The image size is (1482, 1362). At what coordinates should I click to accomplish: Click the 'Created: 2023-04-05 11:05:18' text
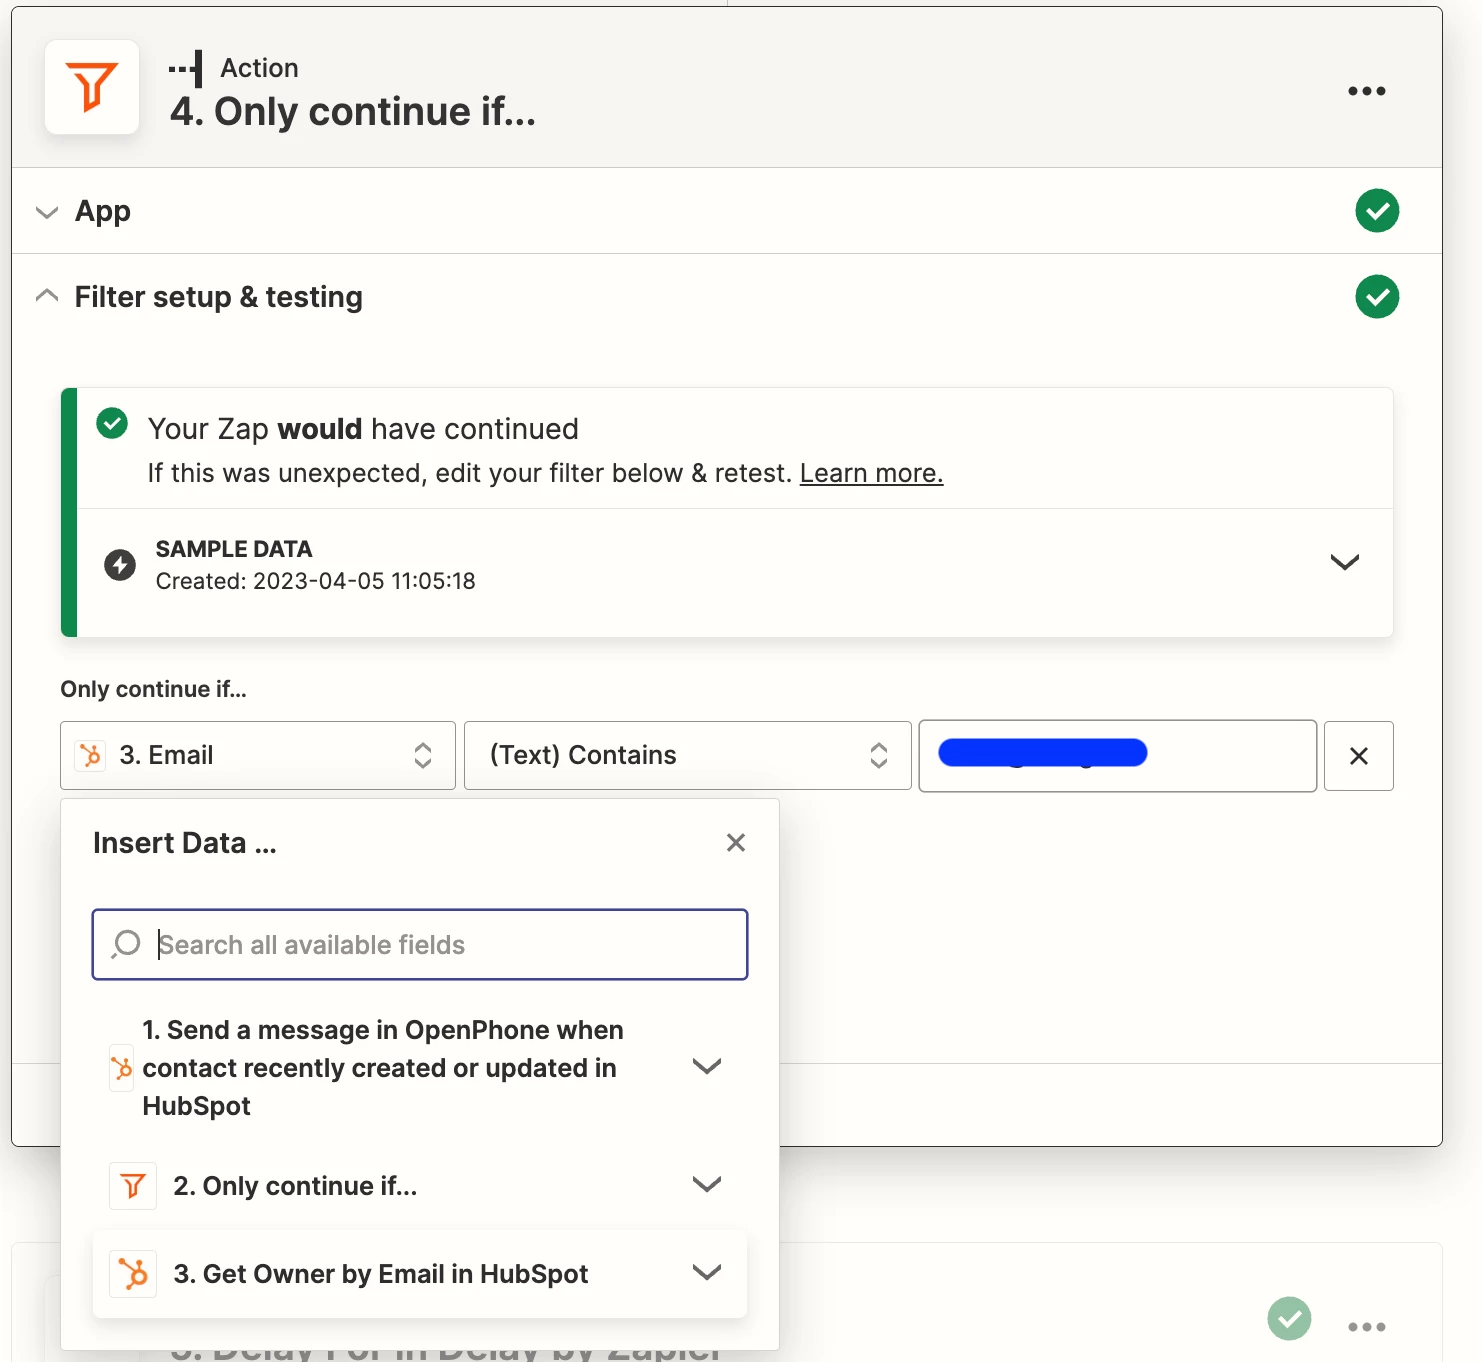(316, 581)
